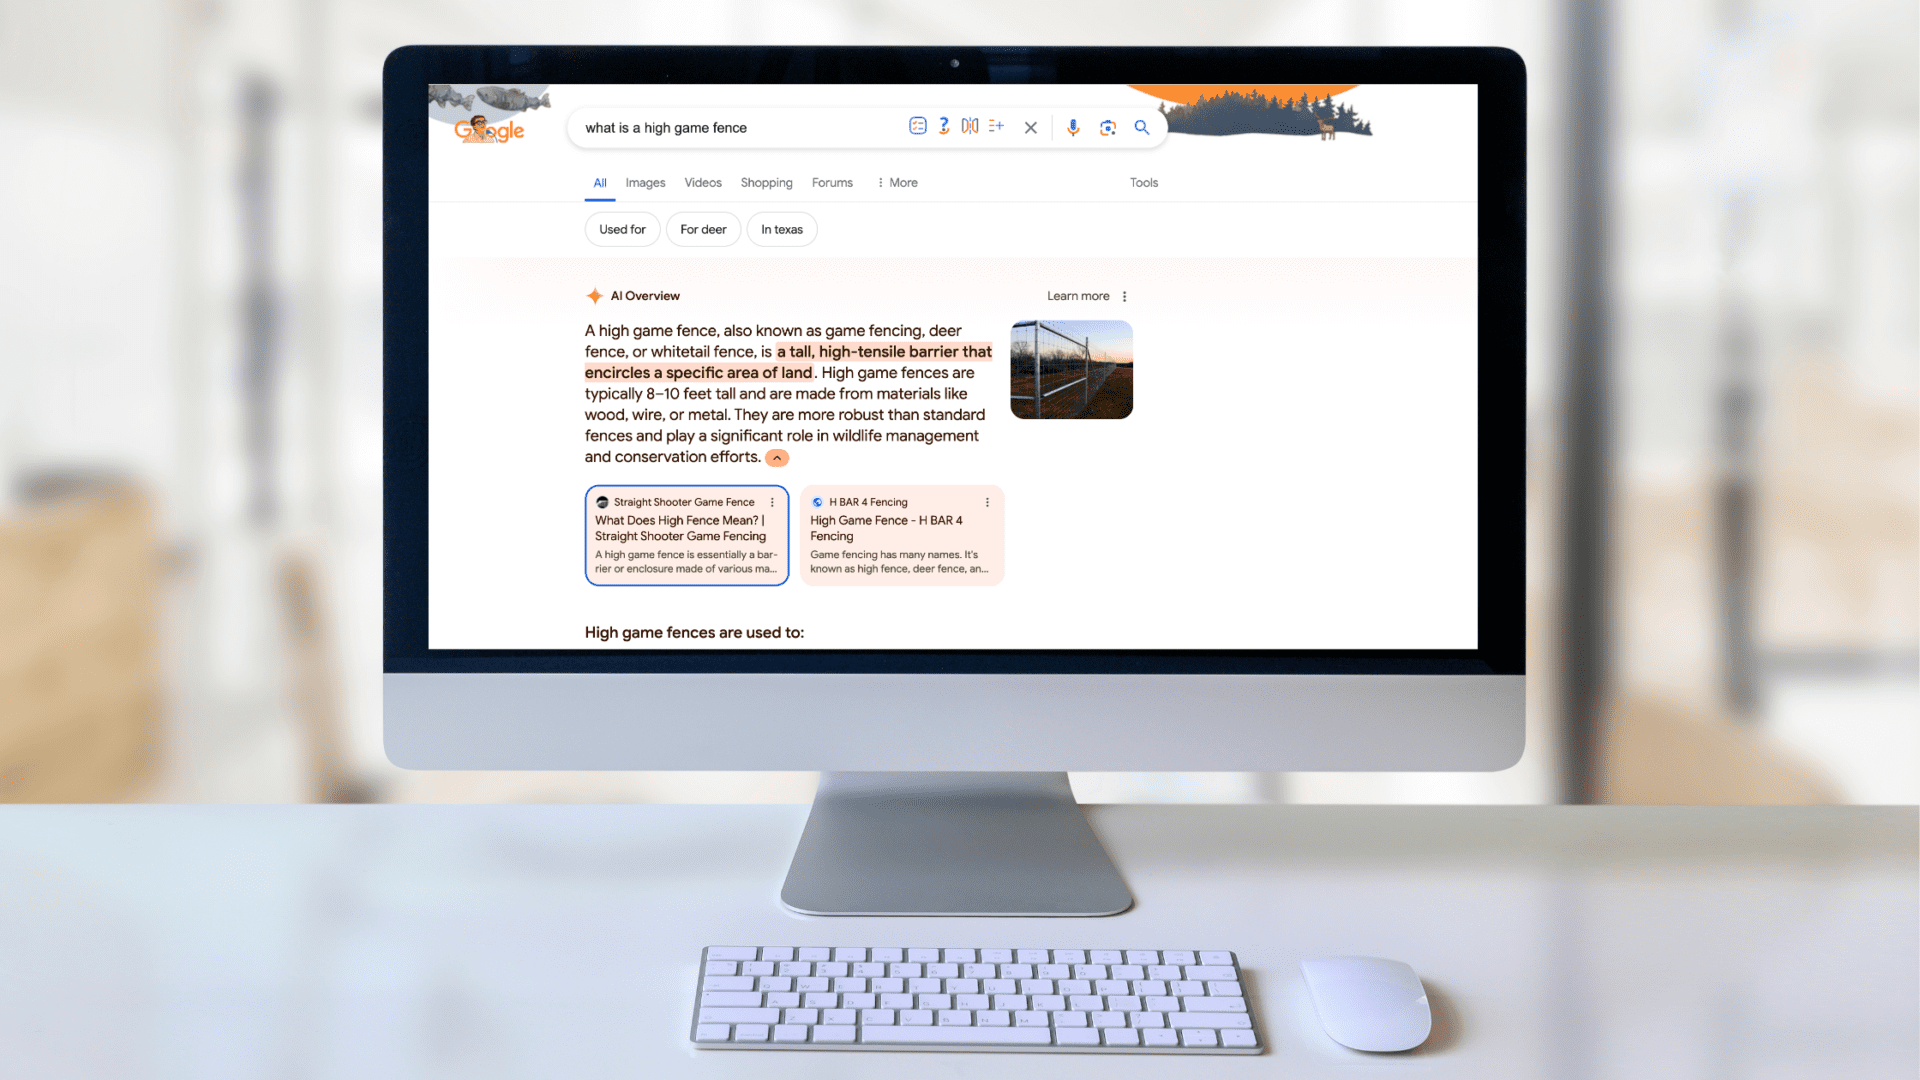This screenshot has height=1080, width=1920.
Task: Click the Google Lens search icon
Action: click(1106, 127)
